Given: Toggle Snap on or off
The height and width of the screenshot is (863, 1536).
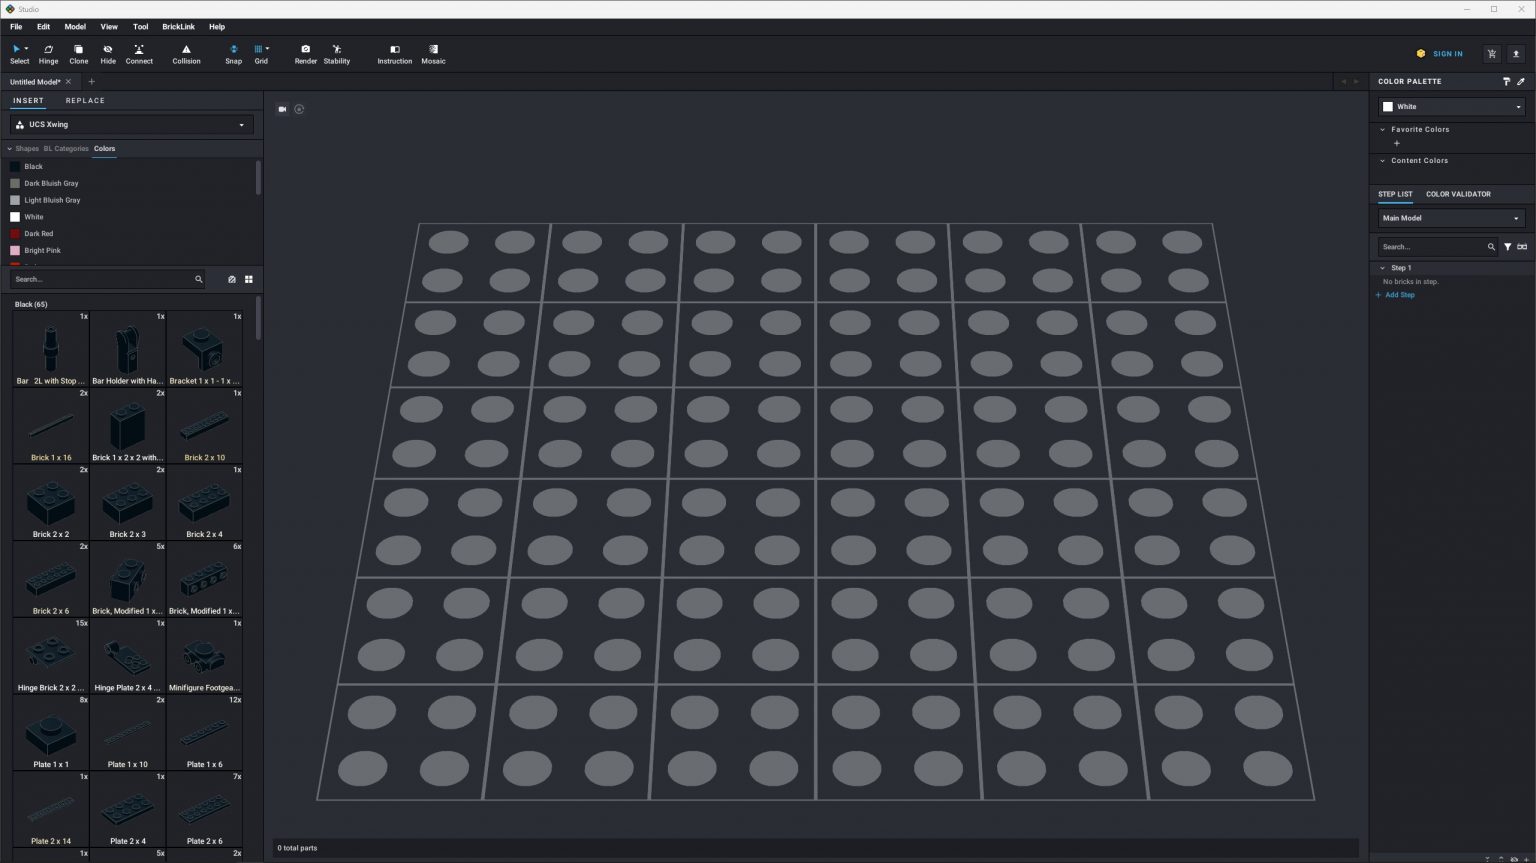Looking at the screenshot, I should click(x=233, y=53).
